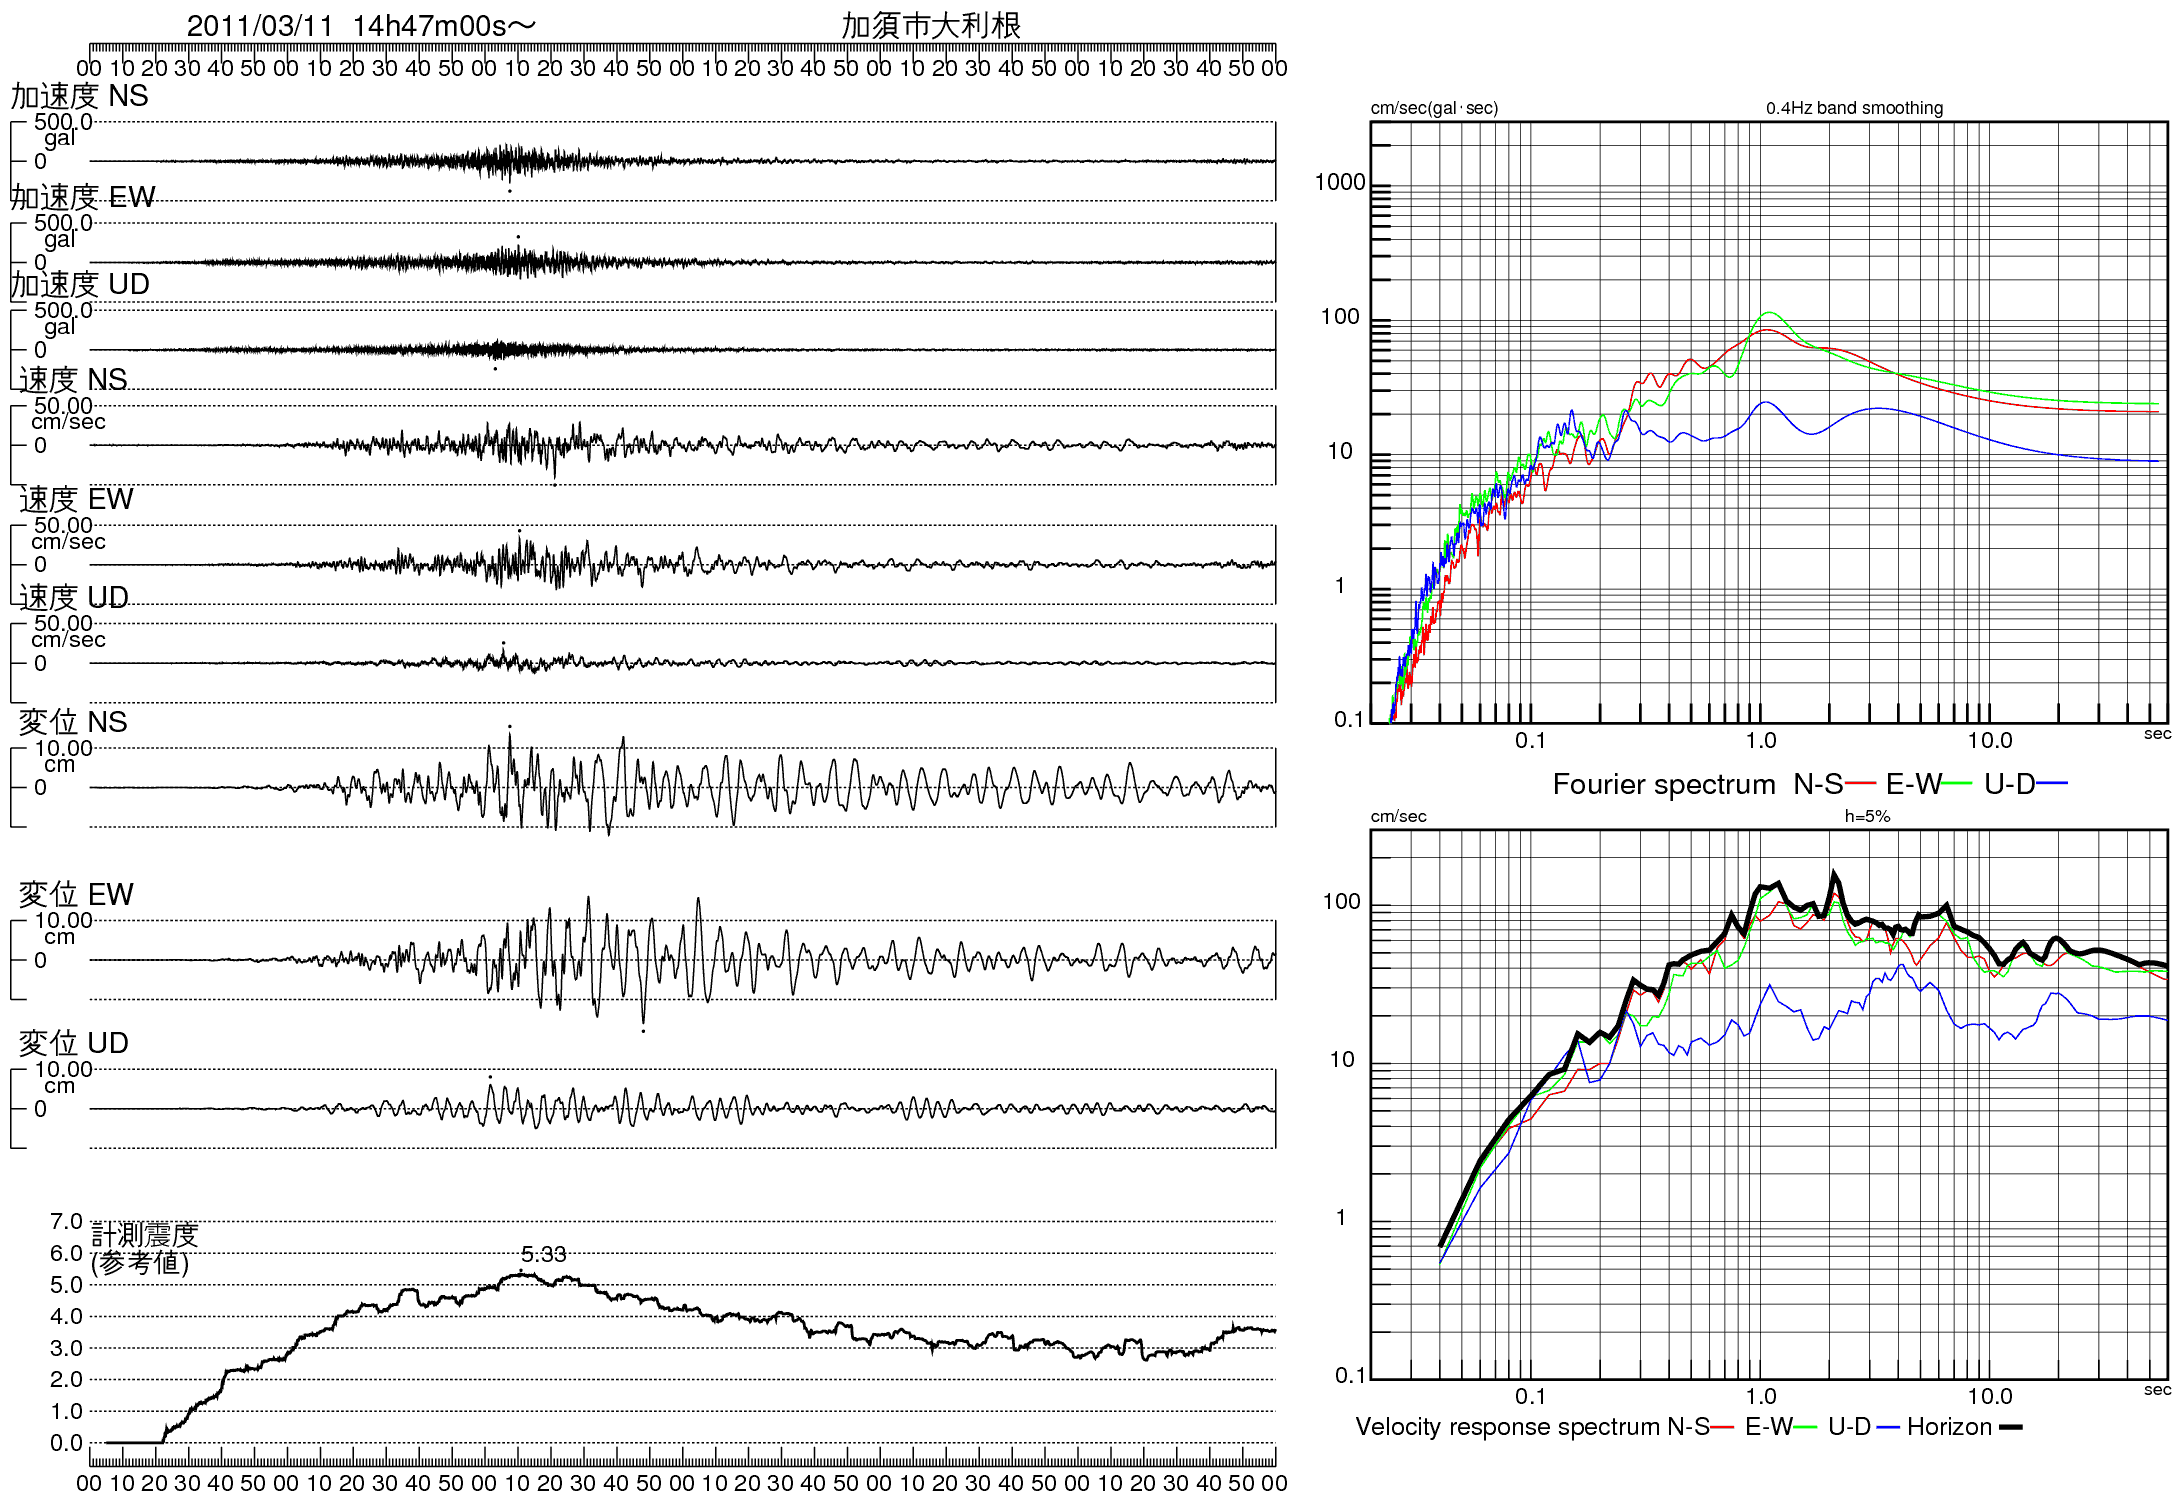Click the 速度 UD trace label

pos(73,597)
